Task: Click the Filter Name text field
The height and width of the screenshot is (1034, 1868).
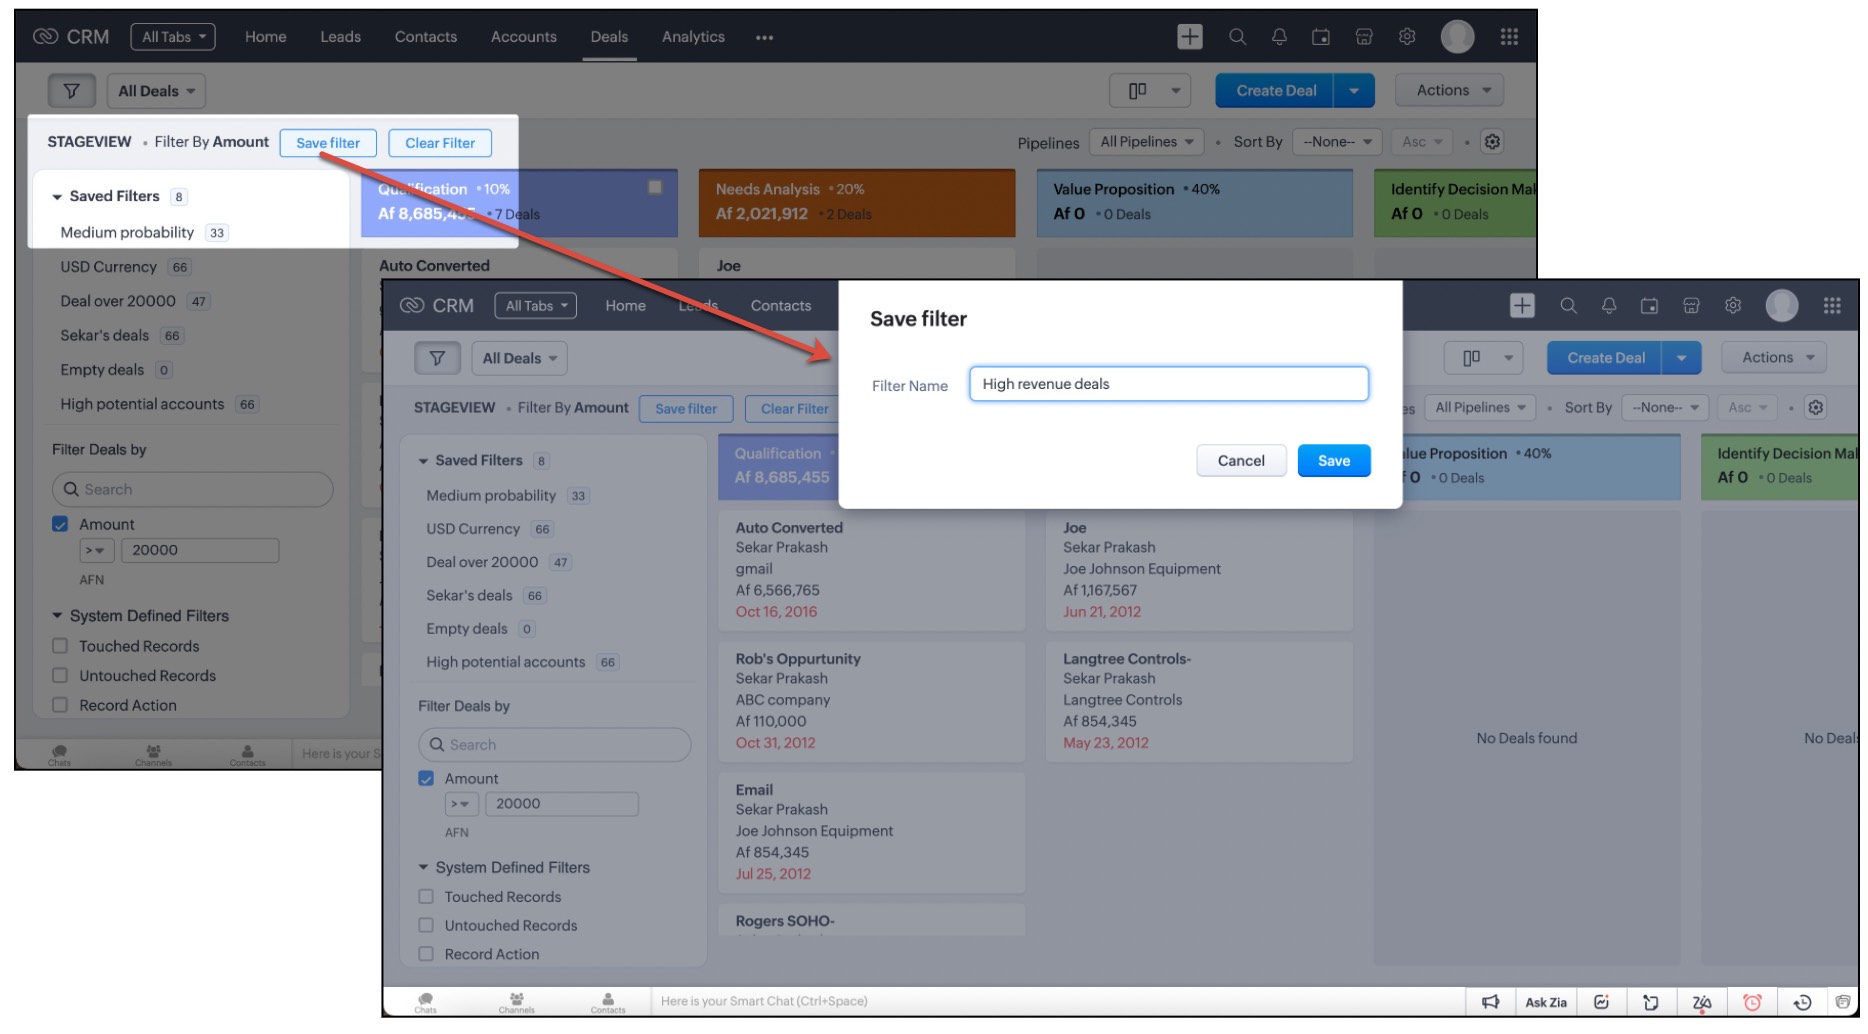Action: point(1168,384)
